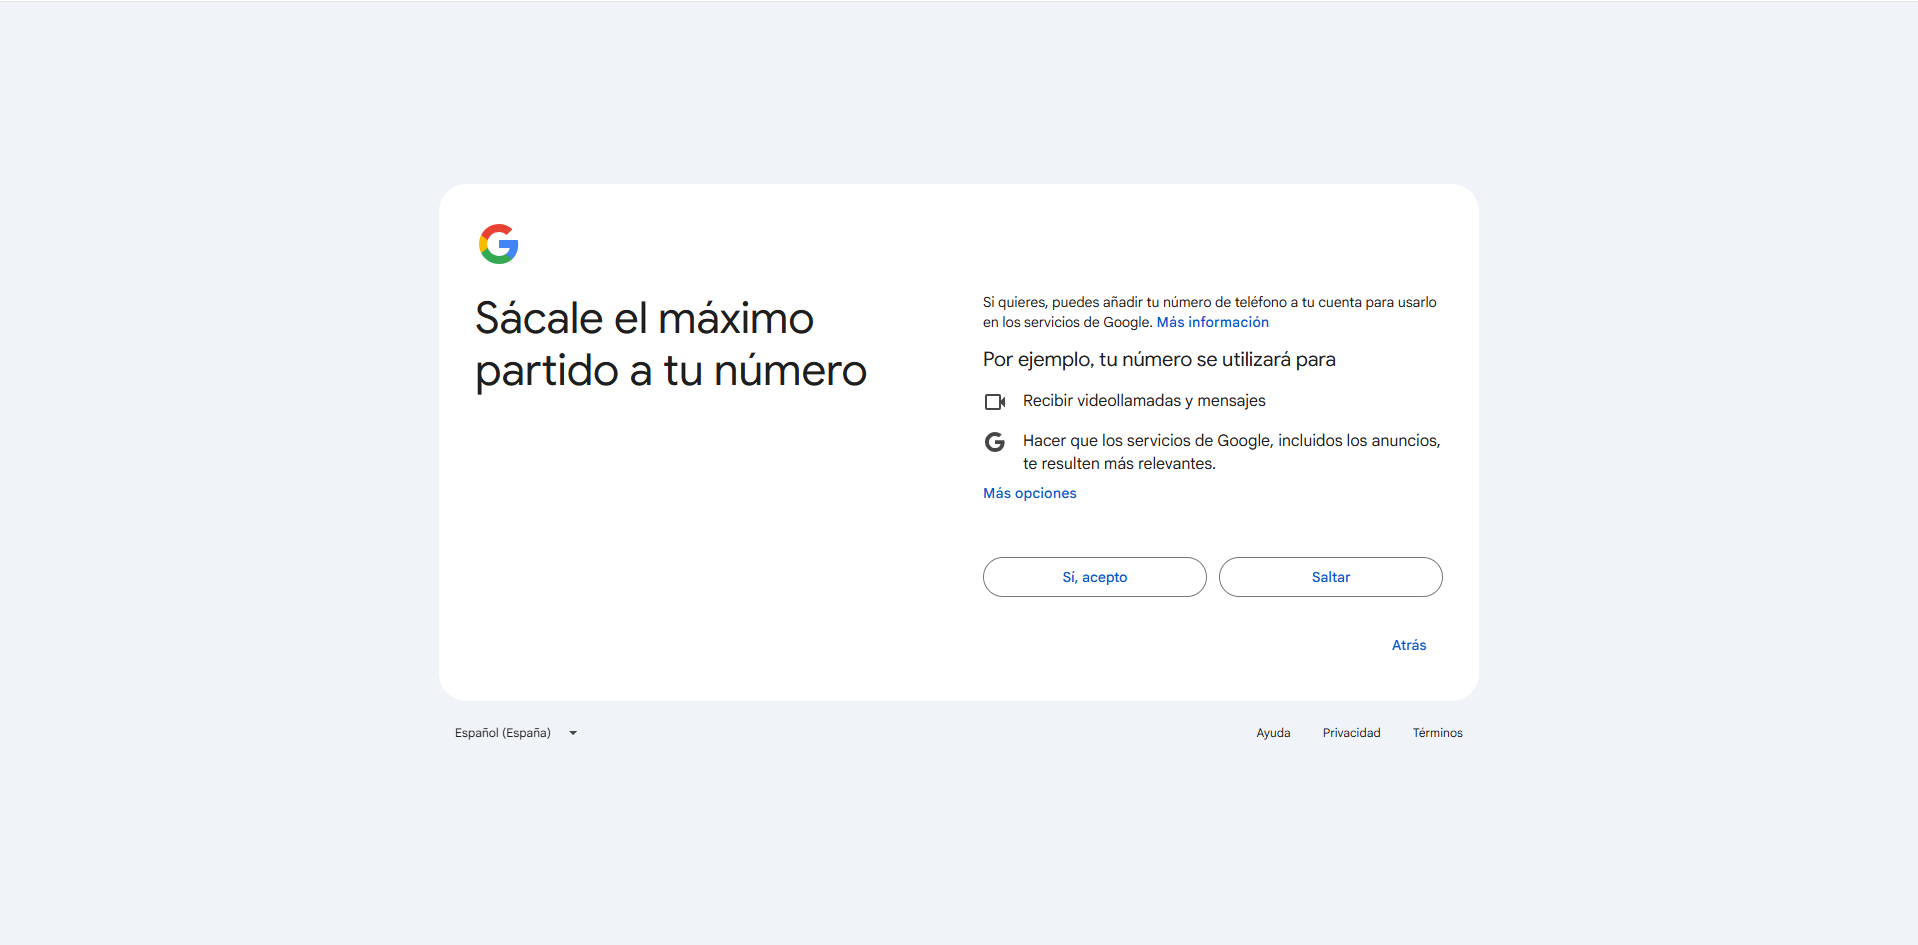Click the gray page background below the footer

point(958,850)
